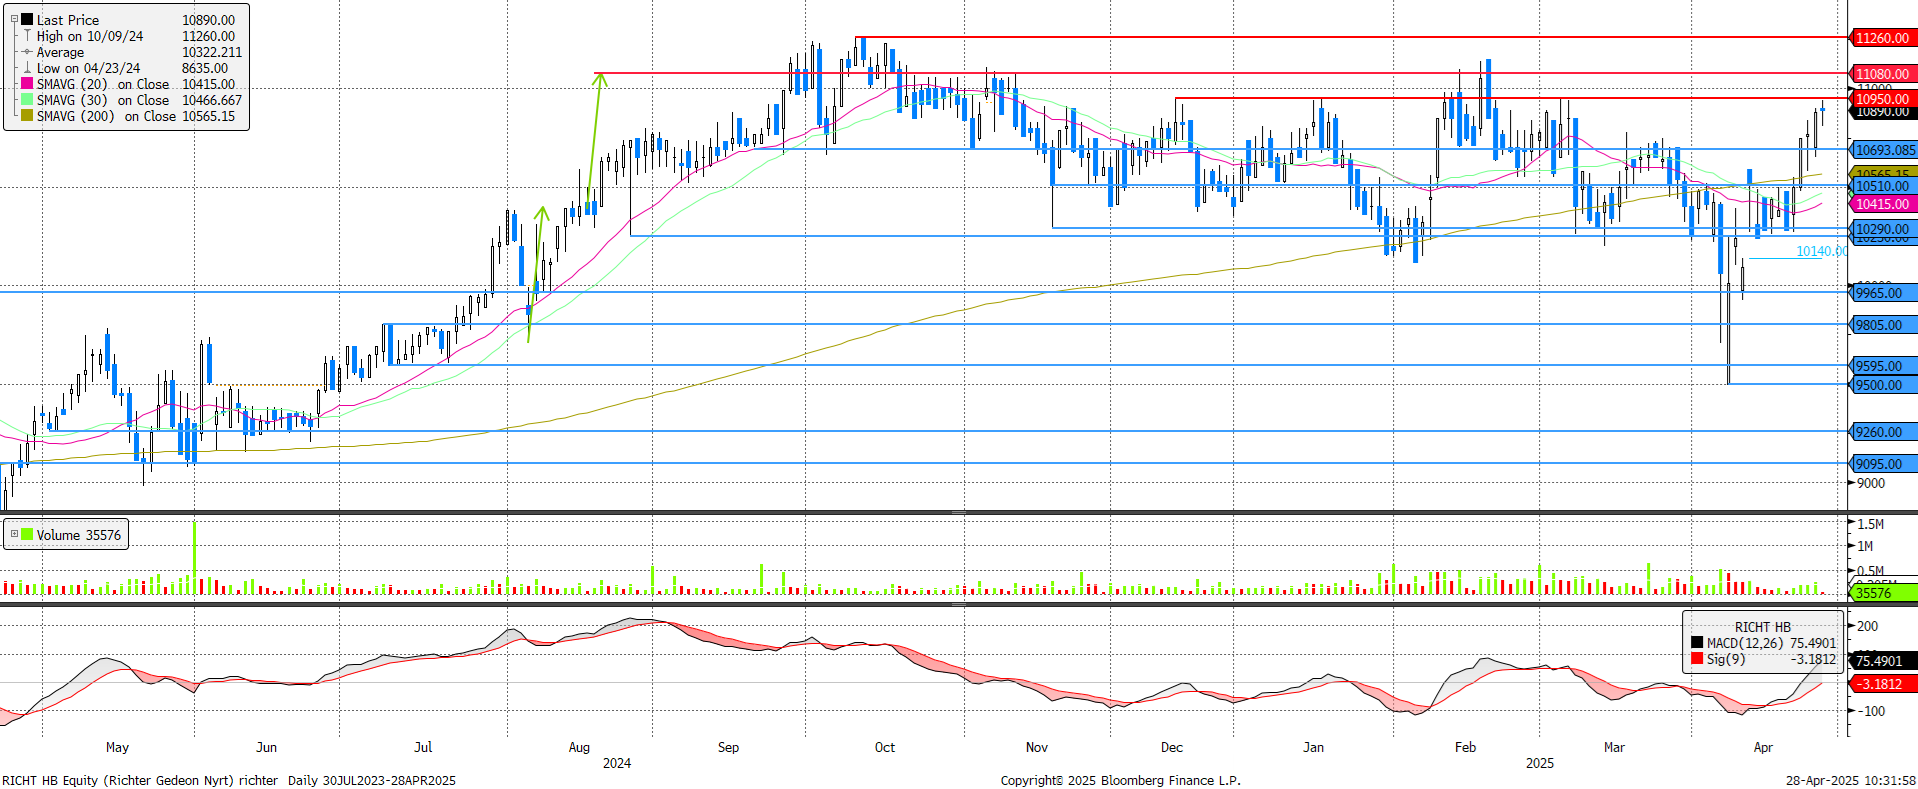
Task: Click the magenta 10415.00 axis price tag
Action: click(x=1881, y=204)
